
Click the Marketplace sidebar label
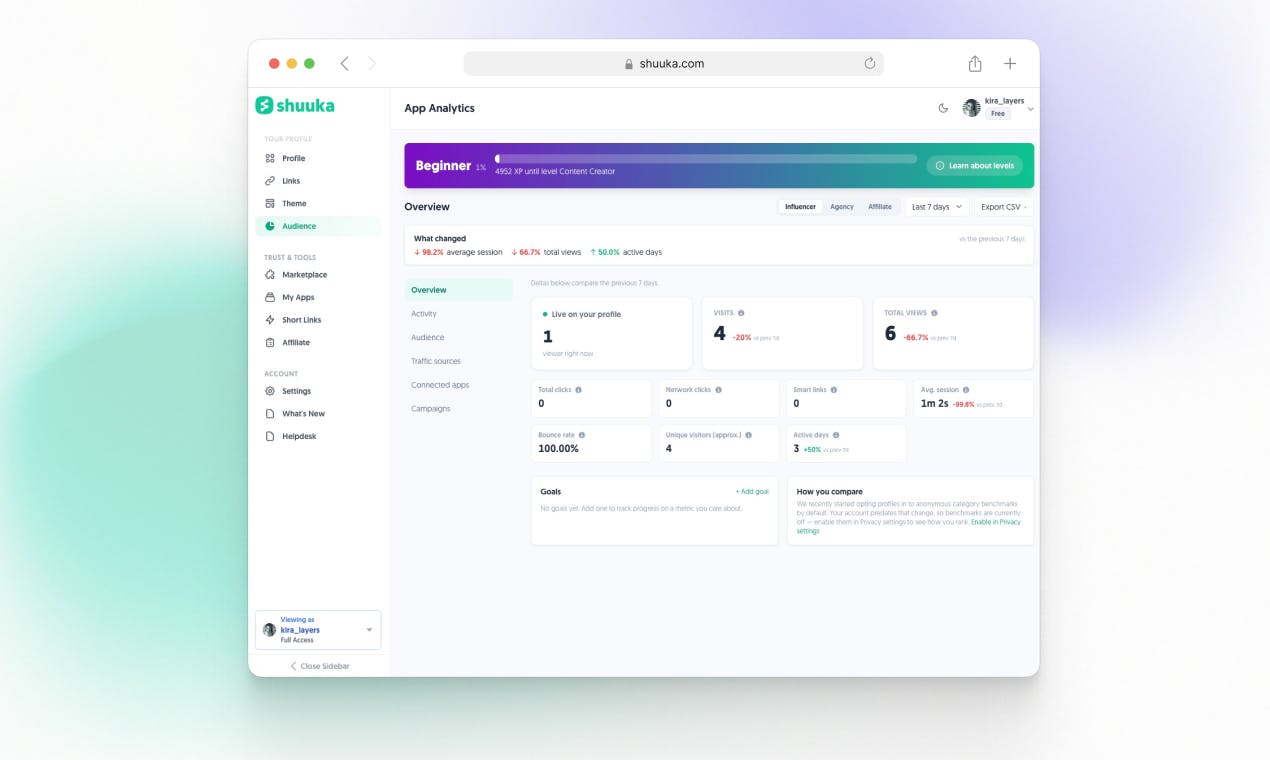[x=304, y=274]
